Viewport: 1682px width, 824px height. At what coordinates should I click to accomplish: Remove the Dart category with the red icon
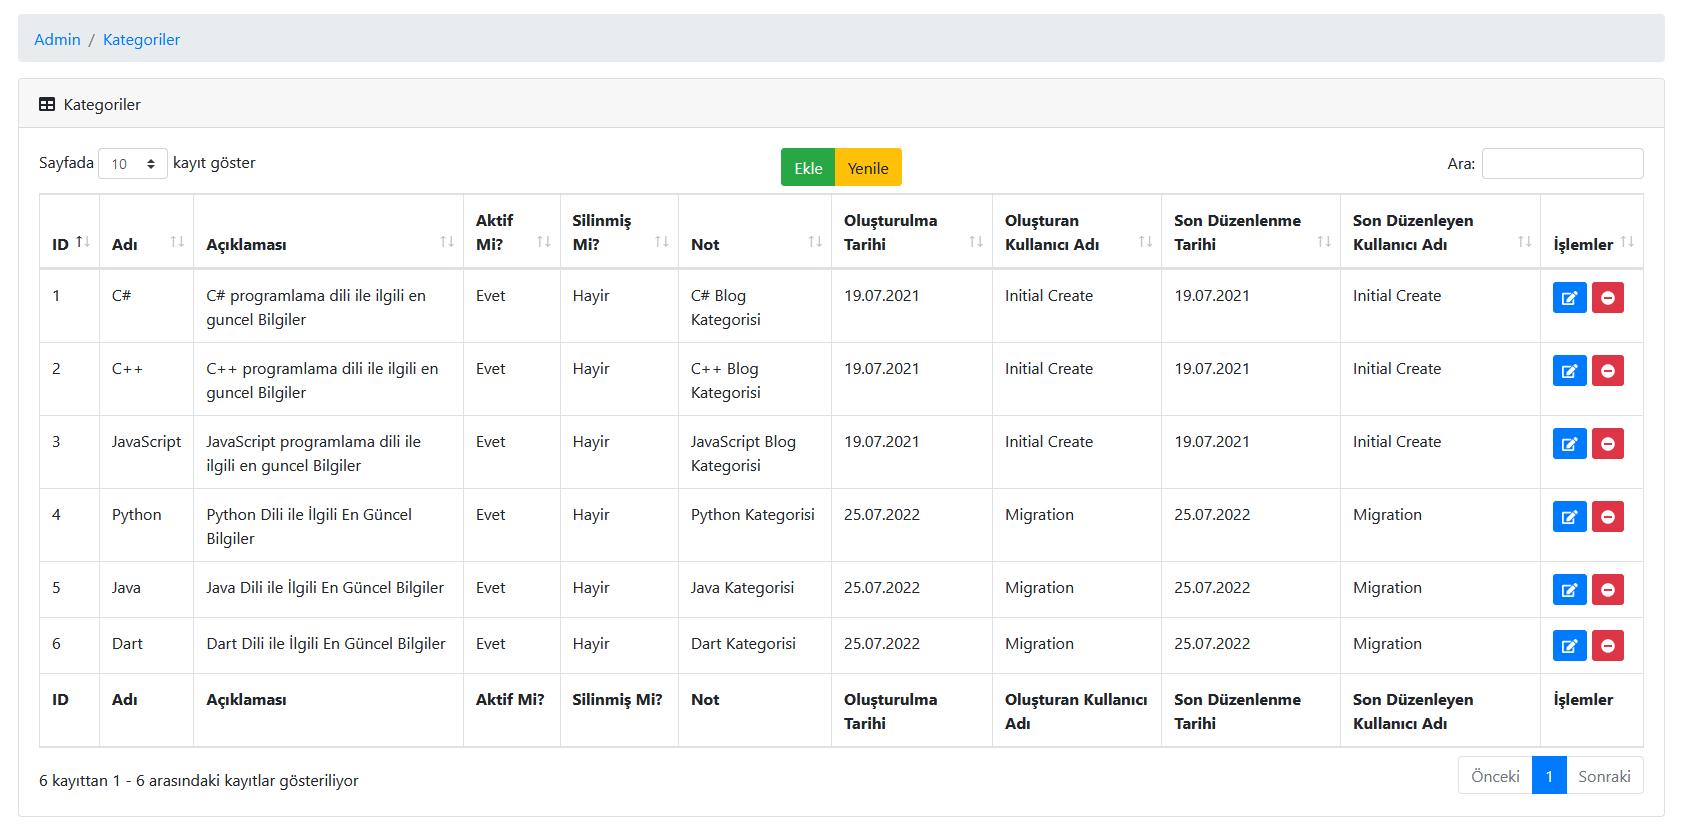point(1607,645)
